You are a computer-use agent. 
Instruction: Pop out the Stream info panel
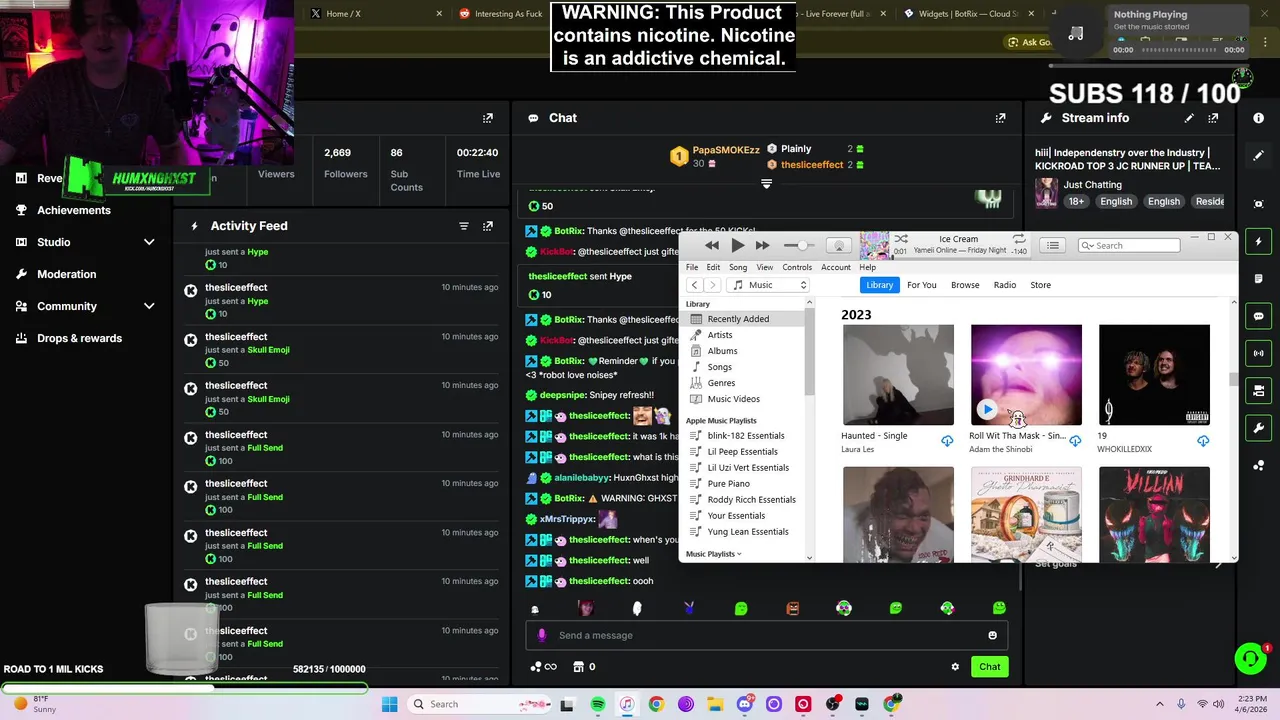(x=1213, y=118)
